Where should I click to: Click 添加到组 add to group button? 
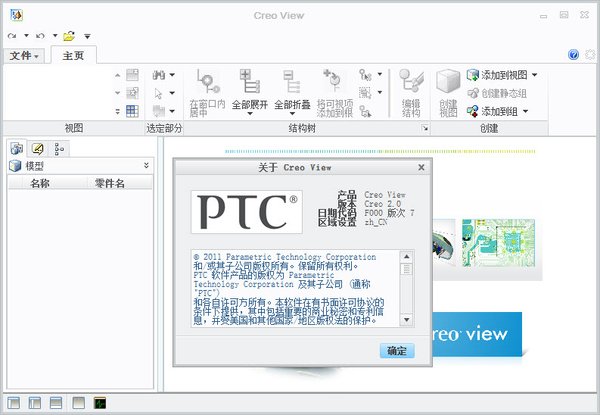click(492, 111)
